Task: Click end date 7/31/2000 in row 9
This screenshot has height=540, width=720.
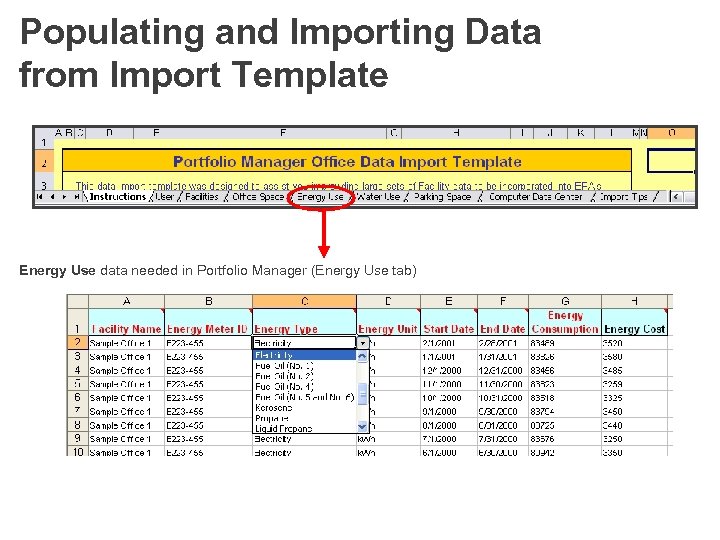Action: [503, 439]
